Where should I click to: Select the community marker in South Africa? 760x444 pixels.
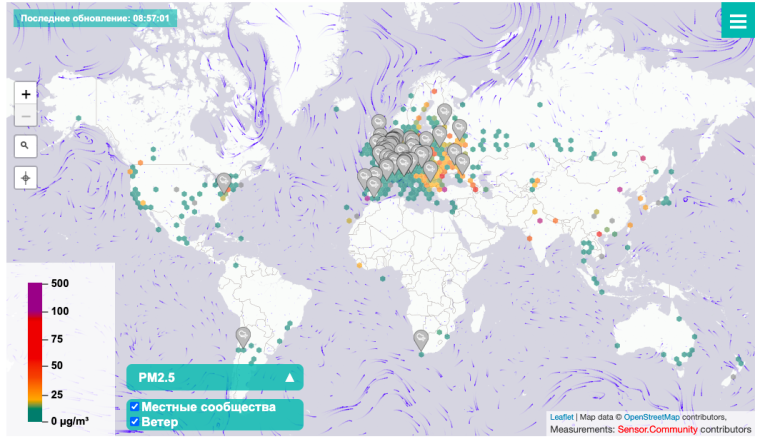click(421, 339)
